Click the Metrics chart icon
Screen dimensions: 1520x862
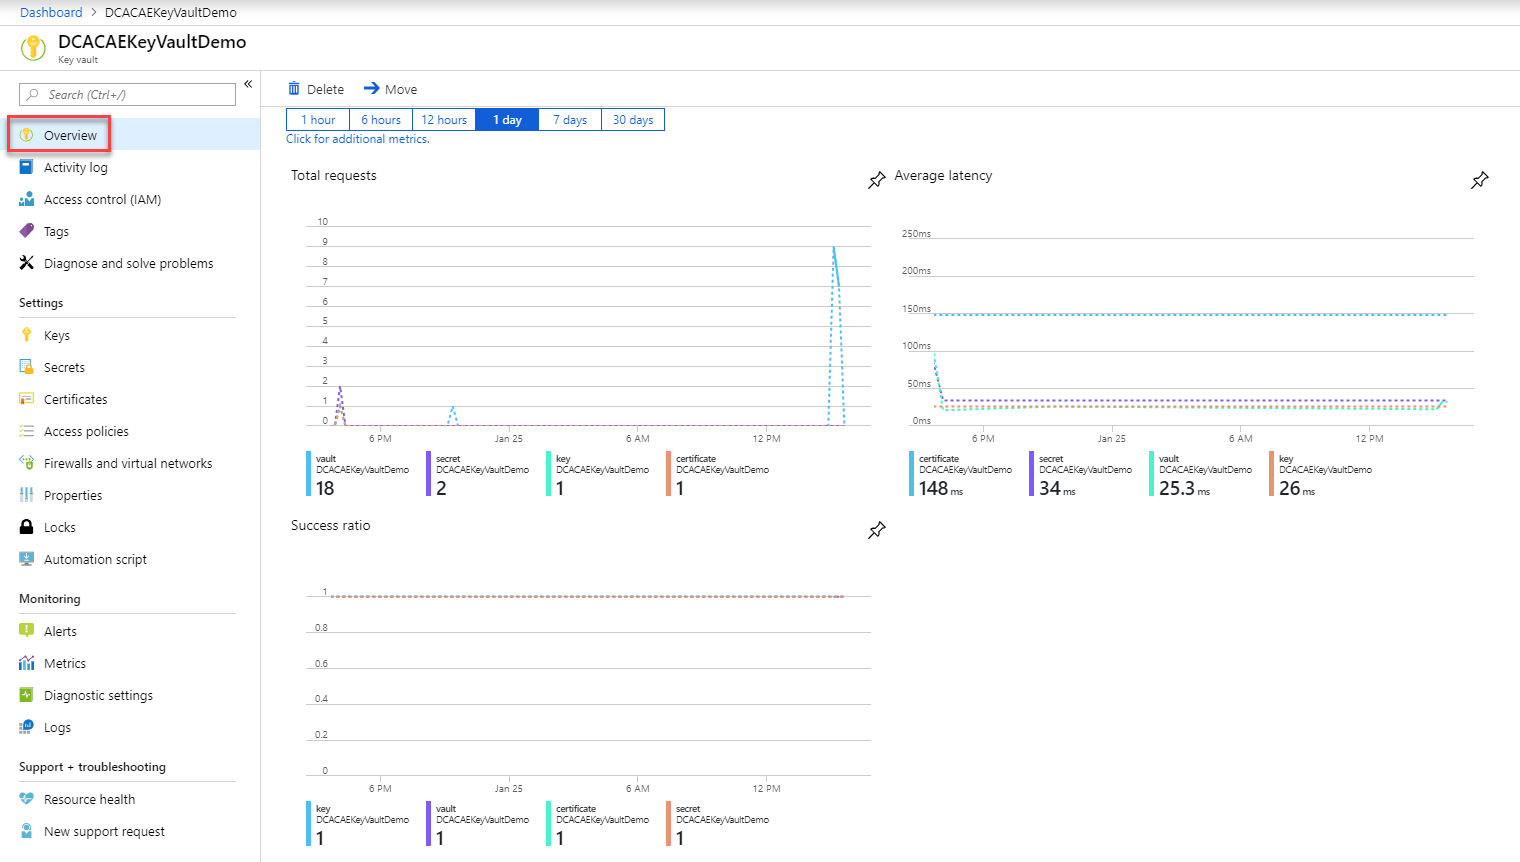point(27,663)
